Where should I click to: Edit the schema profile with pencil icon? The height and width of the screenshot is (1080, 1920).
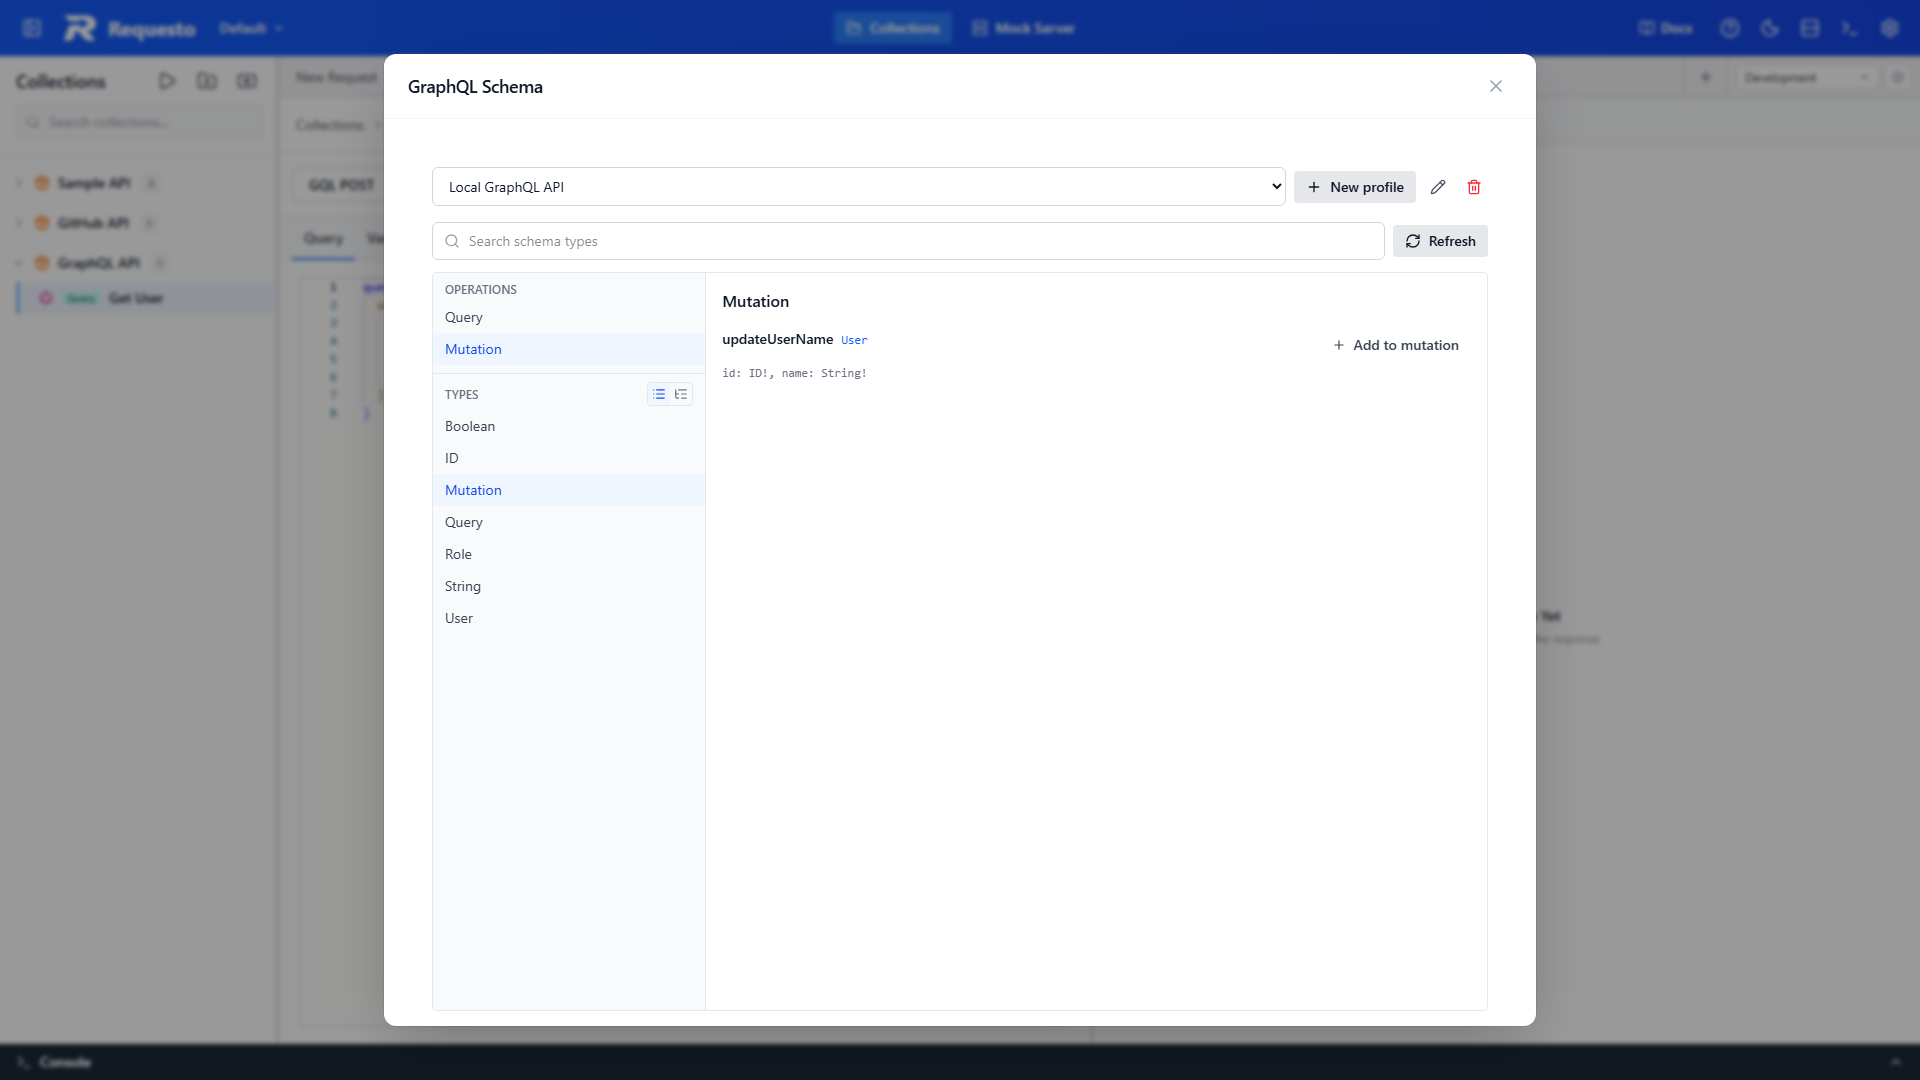[1438, 187]
